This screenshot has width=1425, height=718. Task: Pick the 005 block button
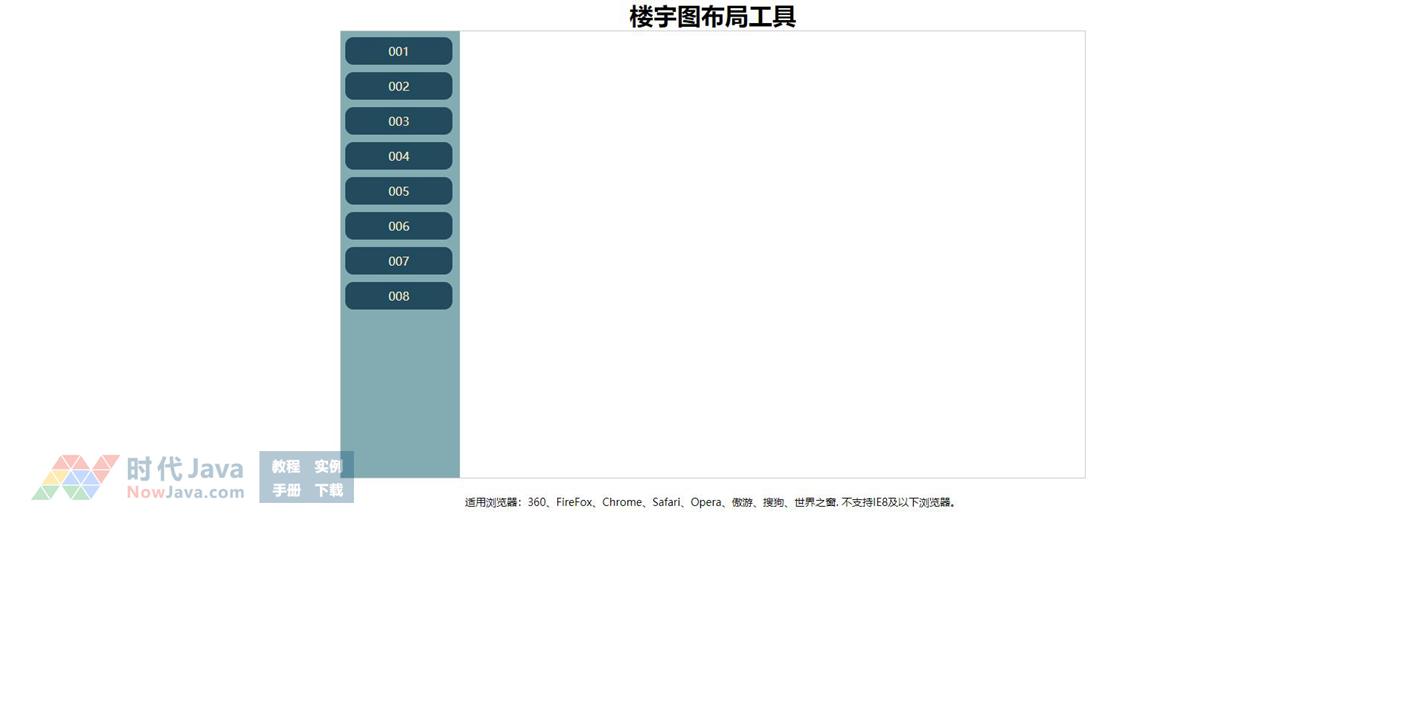[398, 191]
